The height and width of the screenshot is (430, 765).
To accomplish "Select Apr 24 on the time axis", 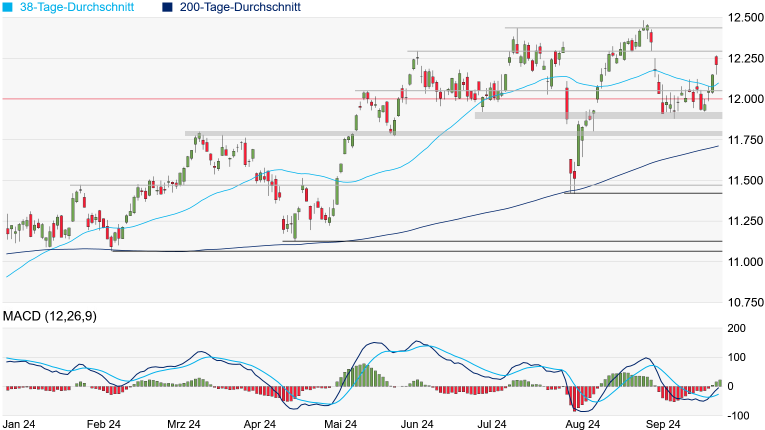I will coord(259,423).
